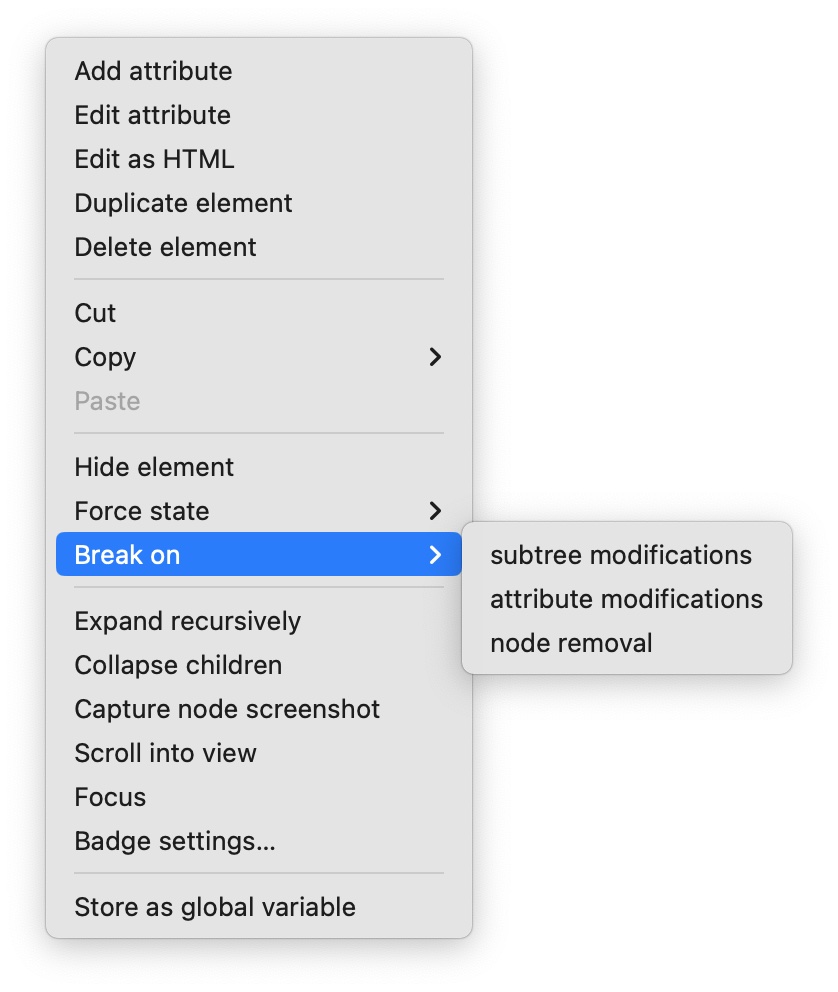Click Add attribute menu item
This screenshot has width=838, height=992.
(x=153, y=71)
